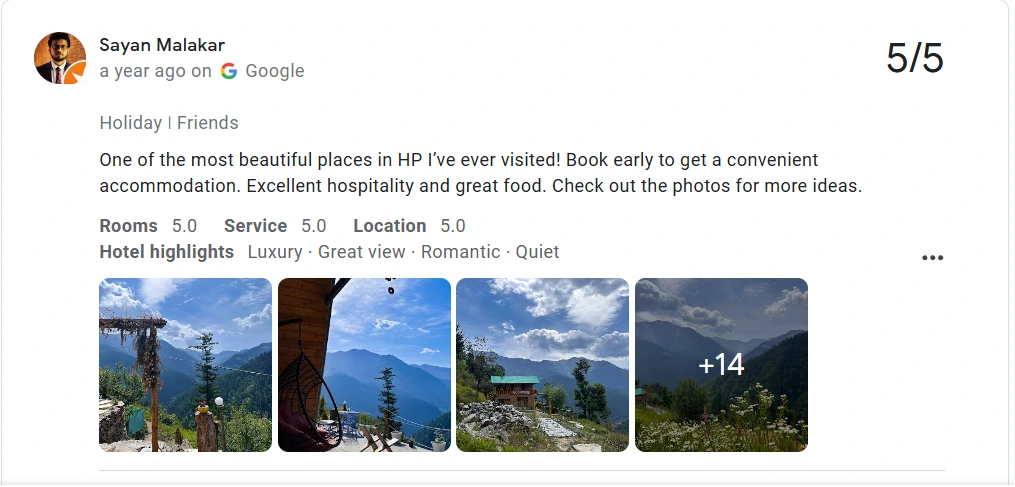Click the 5/5 overall rating
The image size is (1015, 487).
pos(914,59)
